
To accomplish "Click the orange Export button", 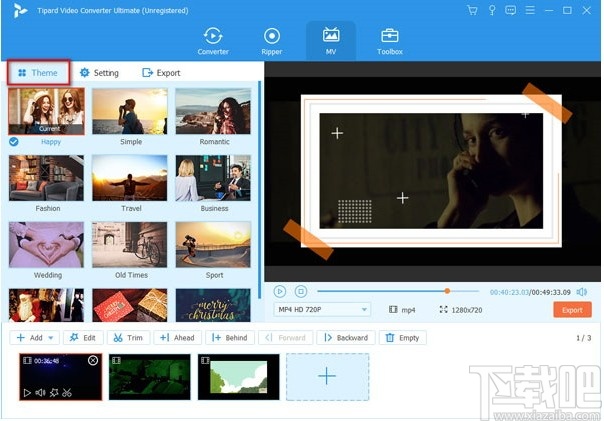I will (572, 310).
